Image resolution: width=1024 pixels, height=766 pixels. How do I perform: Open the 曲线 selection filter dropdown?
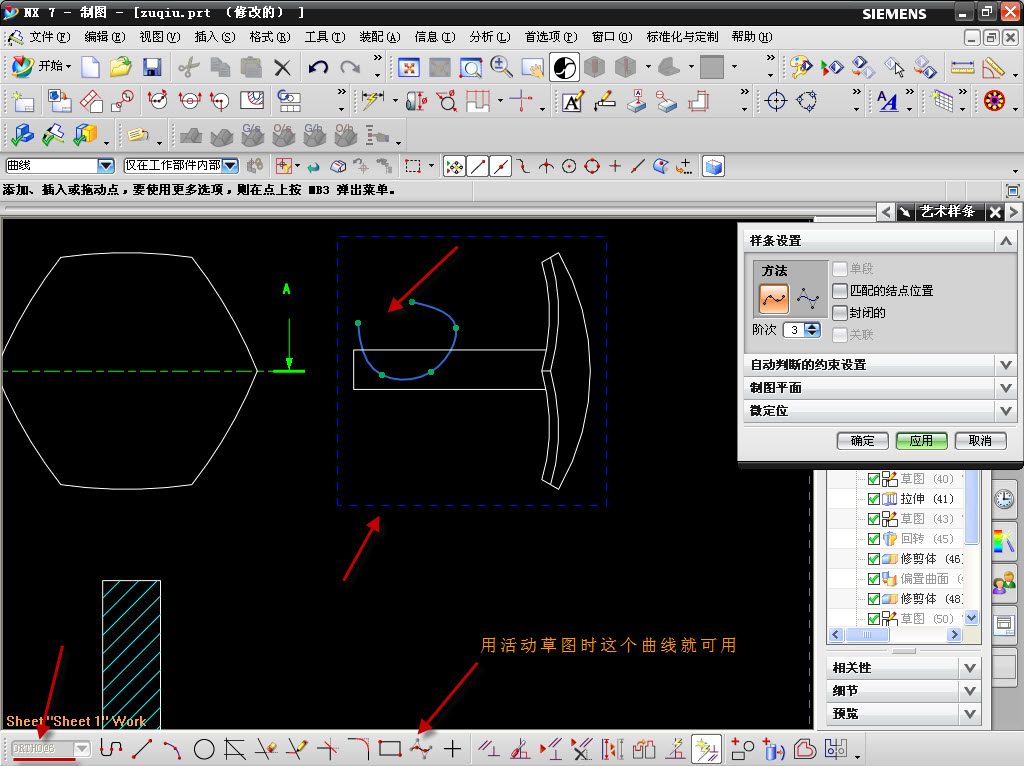point(105,166)
